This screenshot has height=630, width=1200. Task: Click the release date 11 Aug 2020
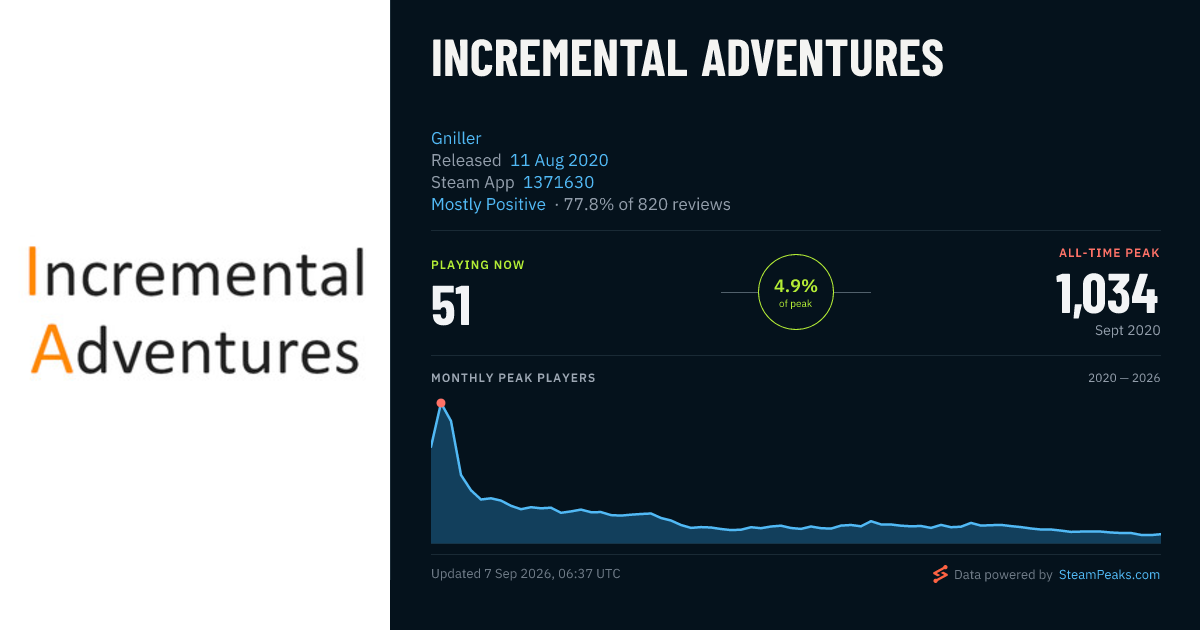click(x=559, y=160)
